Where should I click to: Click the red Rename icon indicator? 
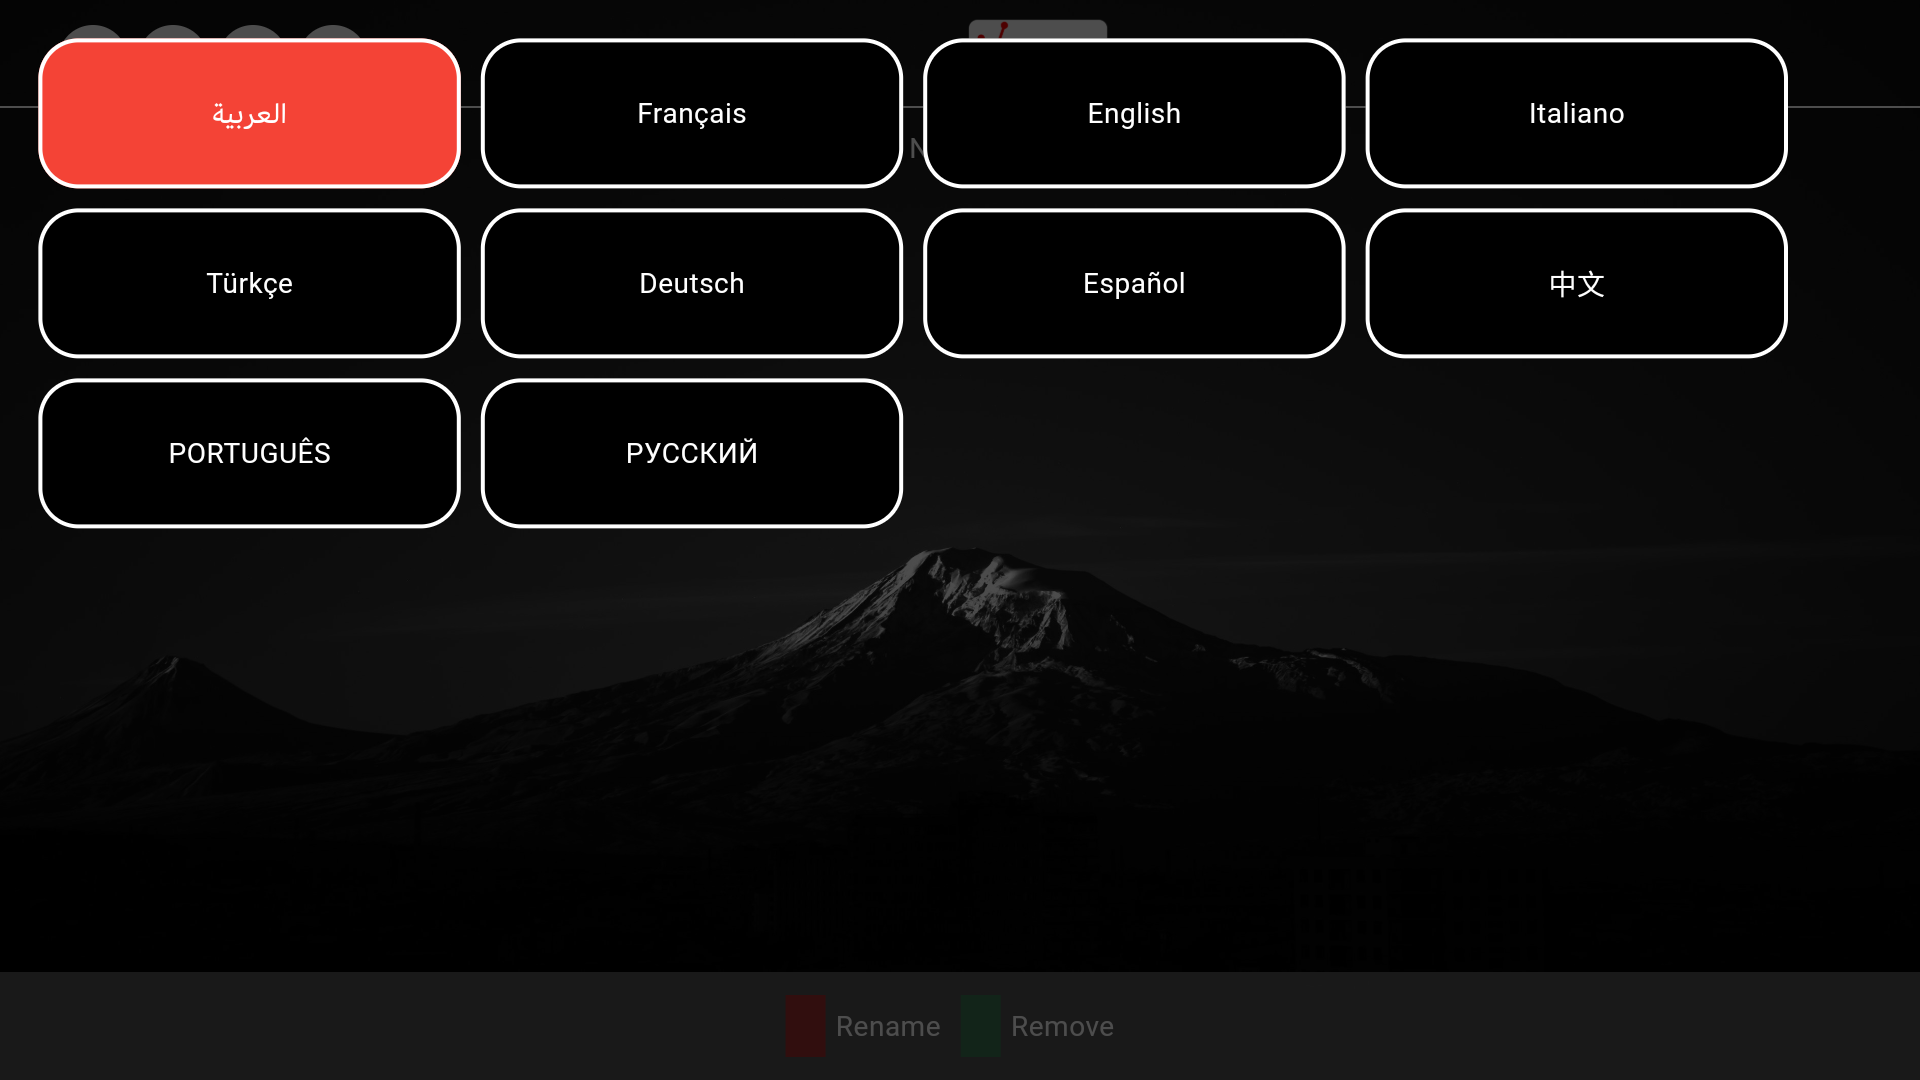pos(804,1027)
